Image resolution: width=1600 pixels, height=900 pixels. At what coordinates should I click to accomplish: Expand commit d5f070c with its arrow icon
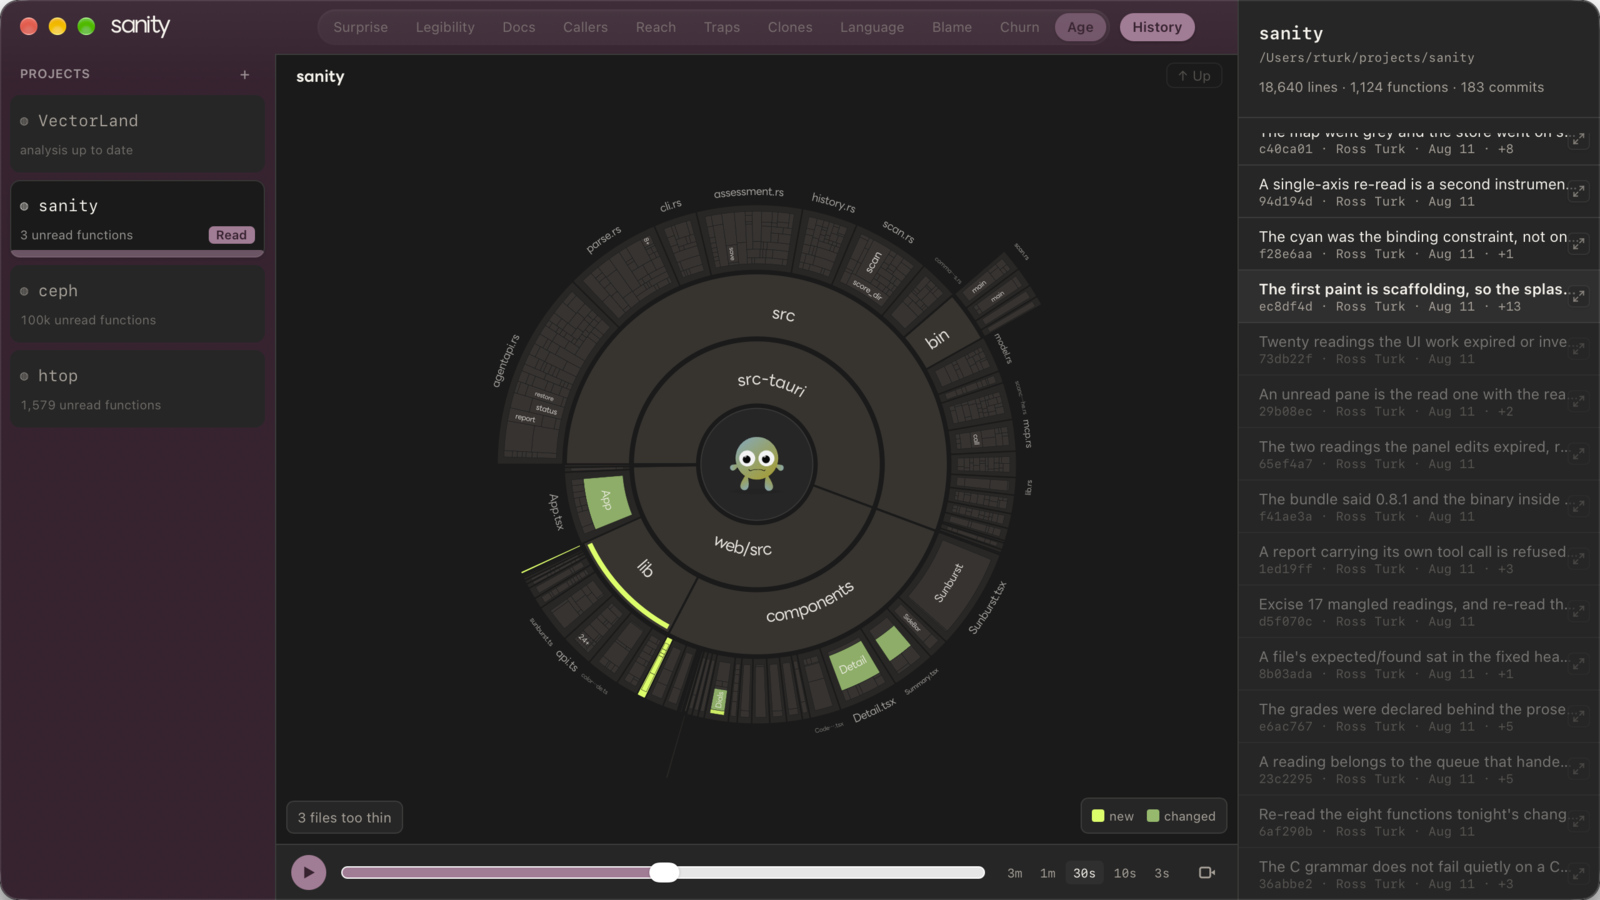(x=1578, y=611)
